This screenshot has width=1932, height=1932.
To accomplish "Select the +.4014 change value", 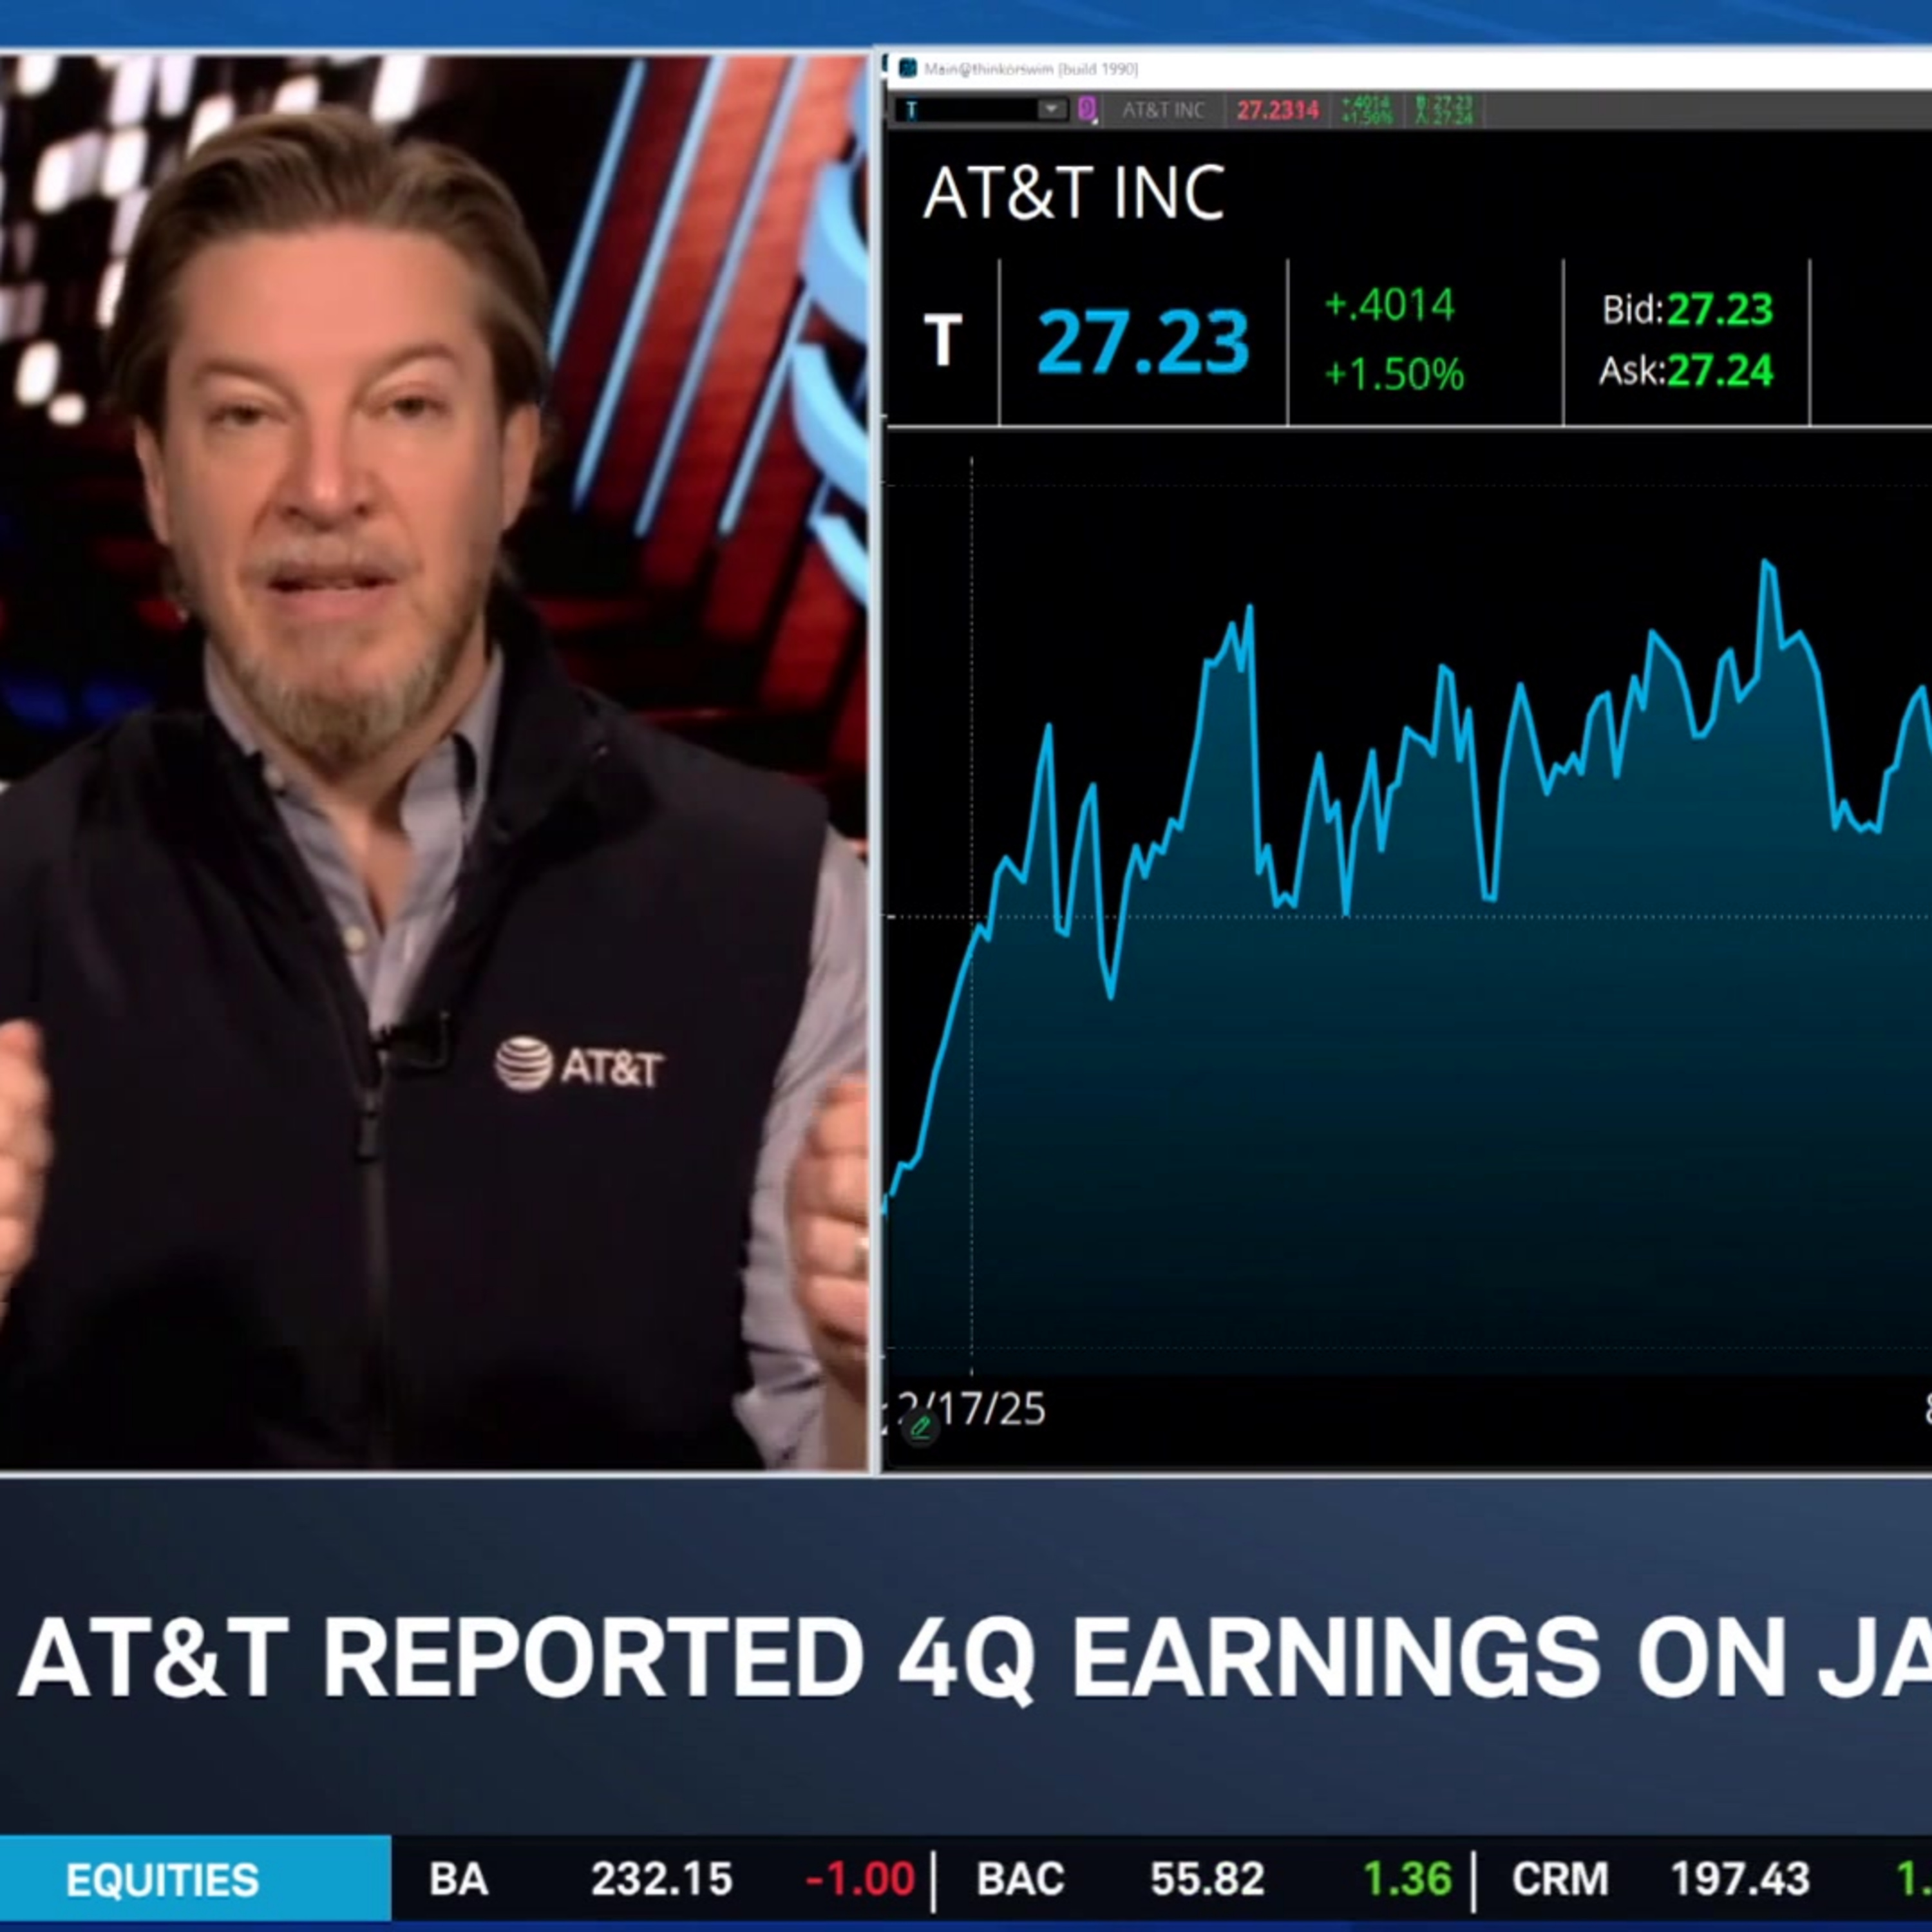I will tap(1389, 305).
